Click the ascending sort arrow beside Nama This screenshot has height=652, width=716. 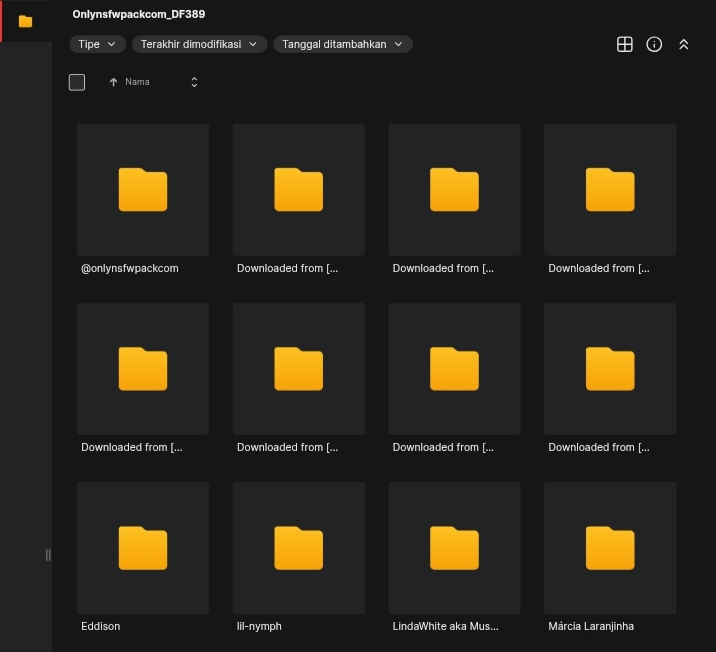113,82
